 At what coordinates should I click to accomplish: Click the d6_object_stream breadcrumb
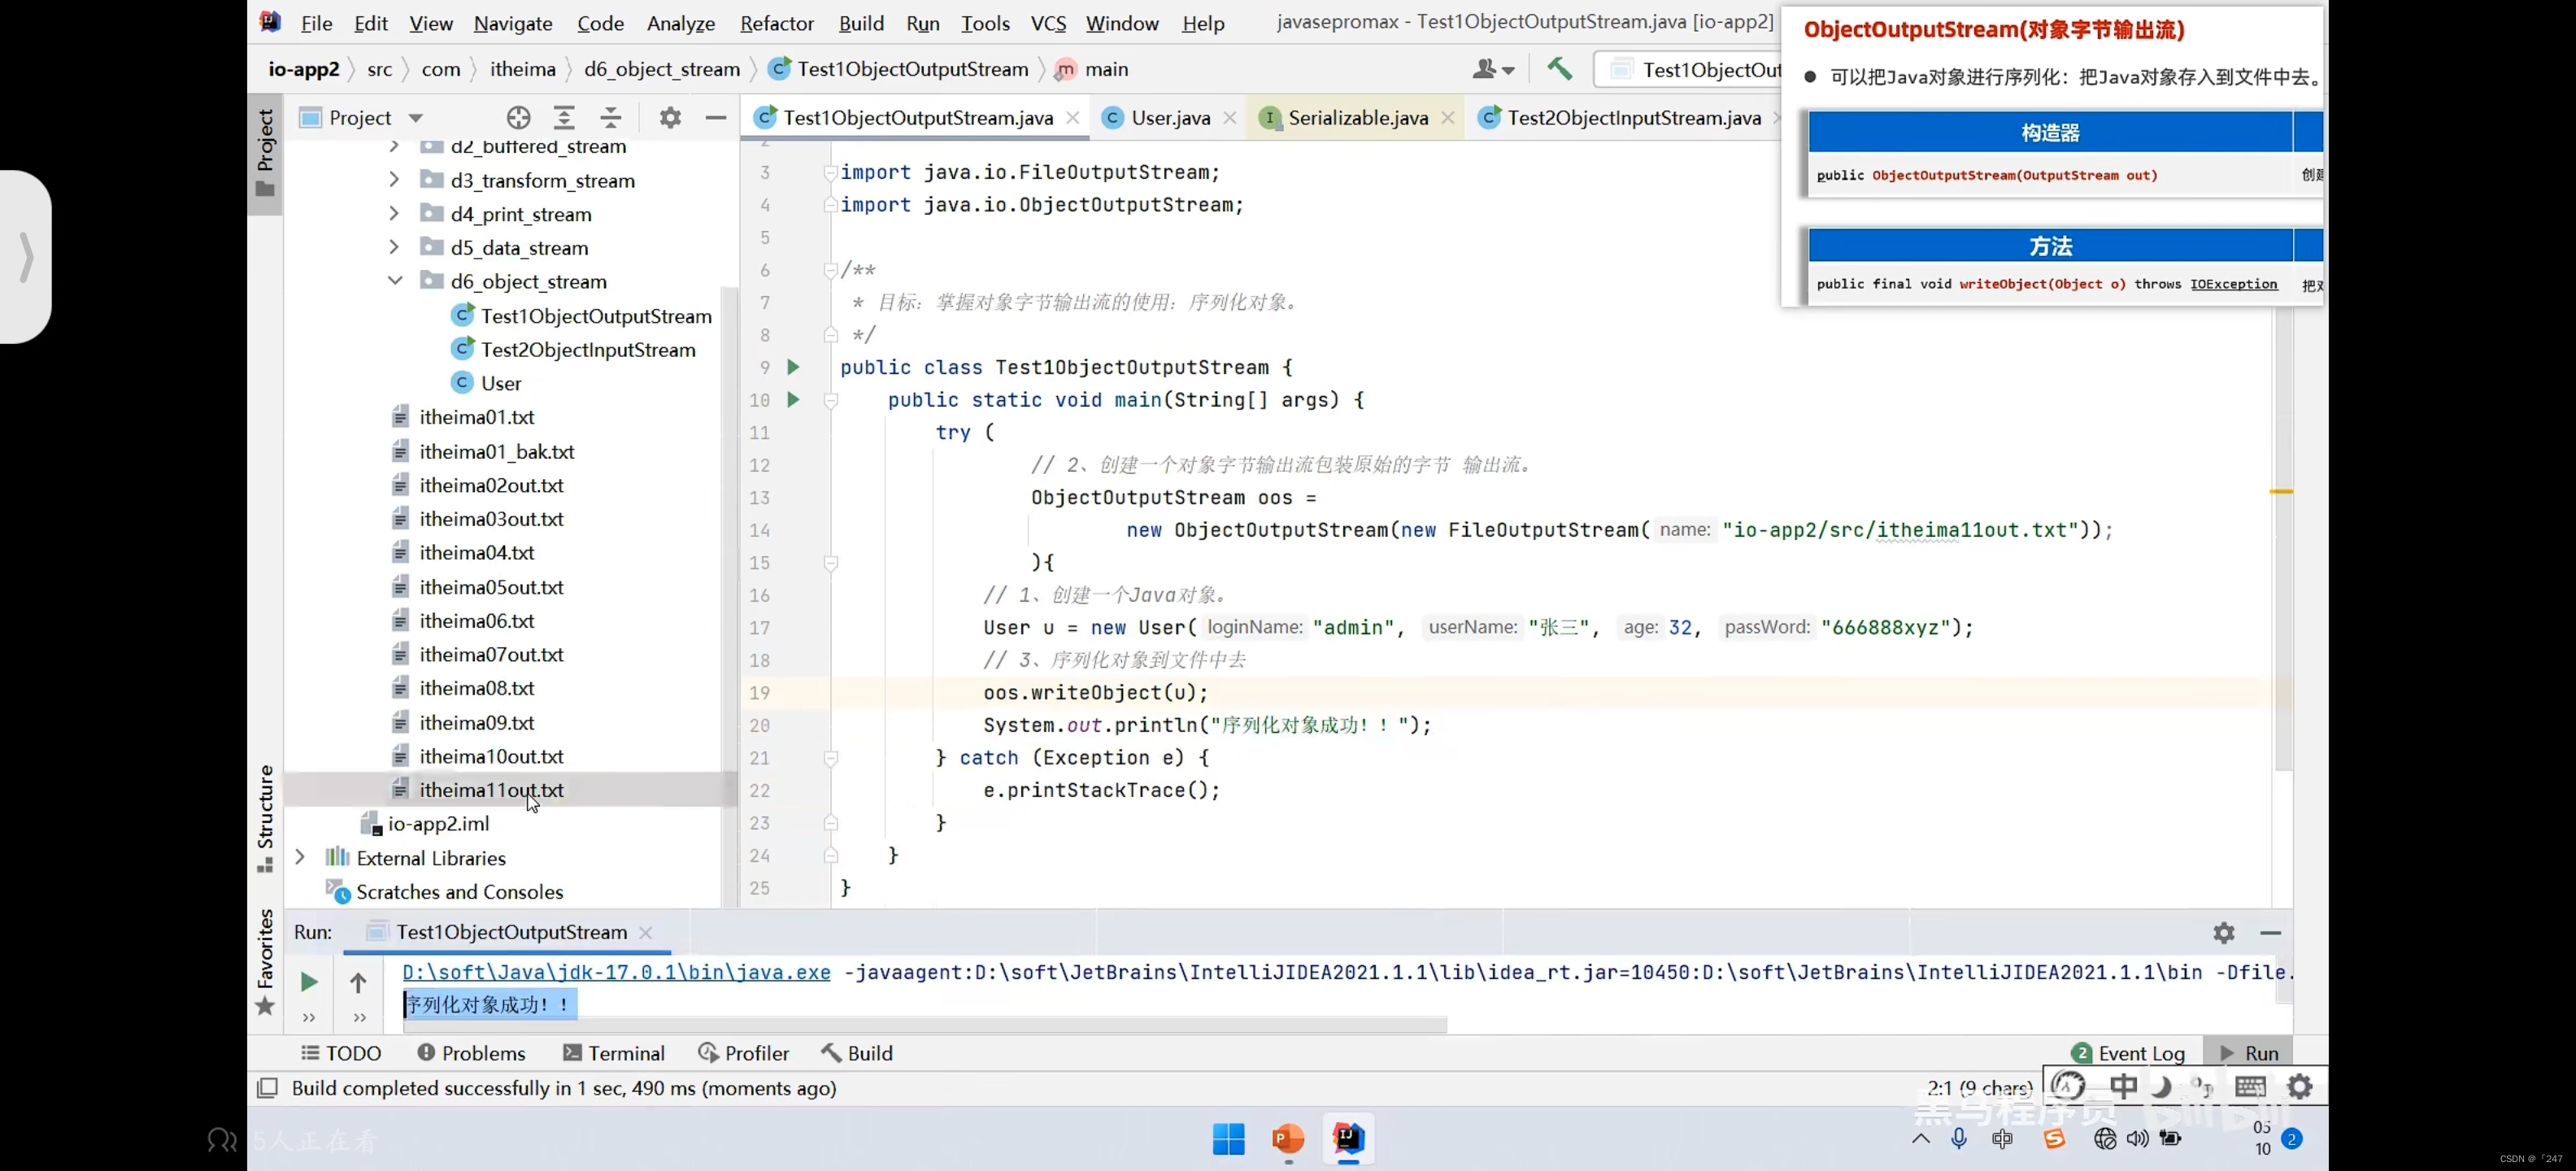(x=662, y=69)
